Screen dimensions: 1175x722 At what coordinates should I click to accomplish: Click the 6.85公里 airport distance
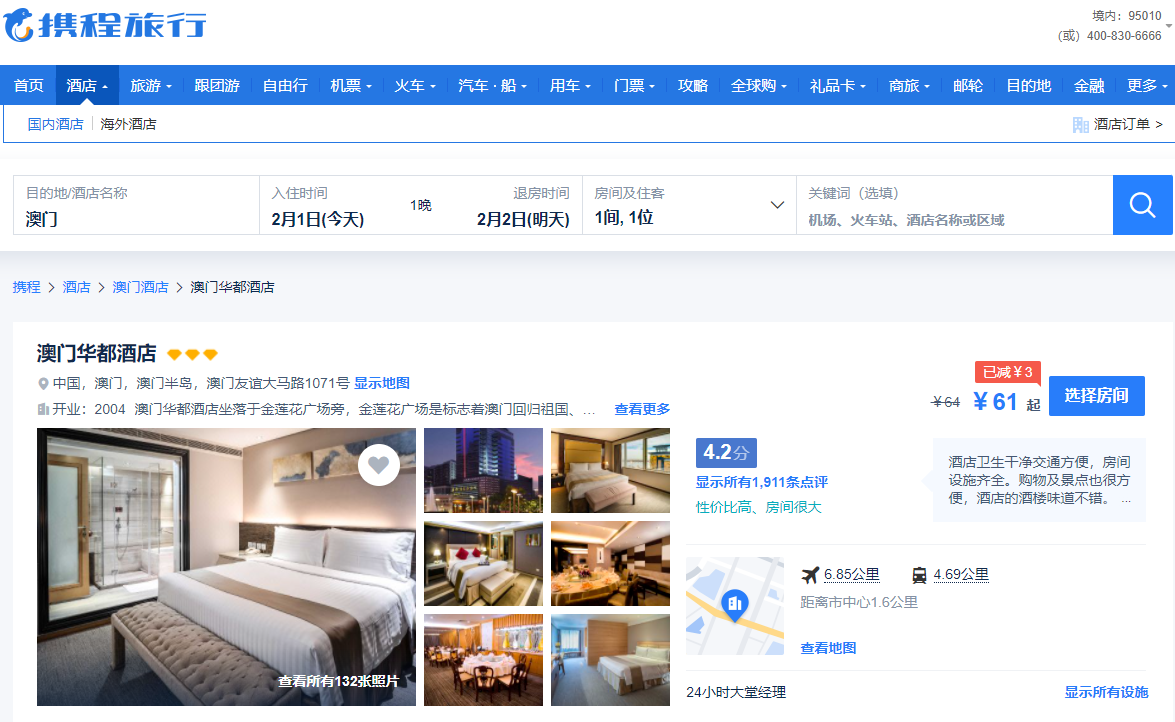[x=851, y=574]
